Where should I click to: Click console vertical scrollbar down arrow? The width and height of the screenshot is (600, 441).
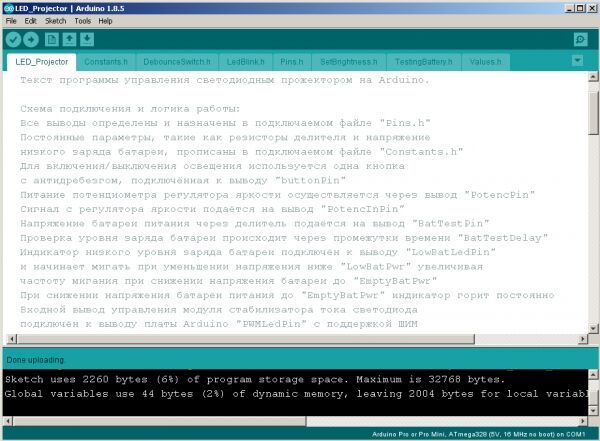[593, 411]
